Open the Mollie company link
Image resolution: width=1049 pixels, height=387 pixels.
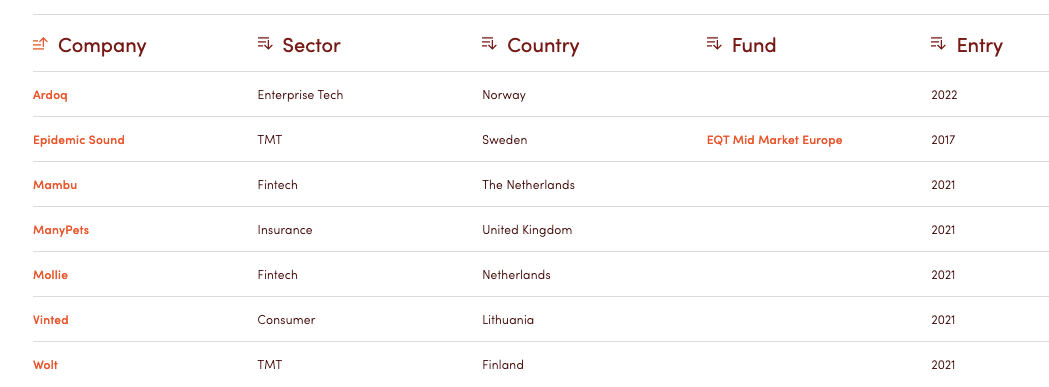tap(50, 275)
